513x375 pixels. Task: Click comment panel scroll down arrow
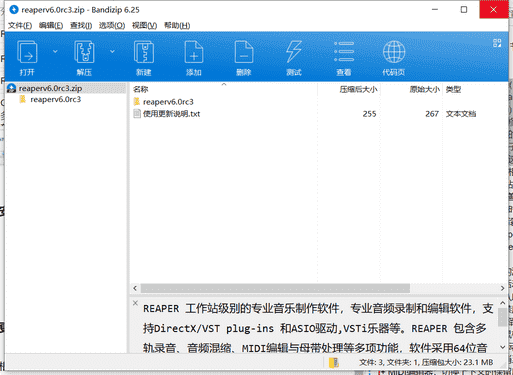(x=502, y=347)
